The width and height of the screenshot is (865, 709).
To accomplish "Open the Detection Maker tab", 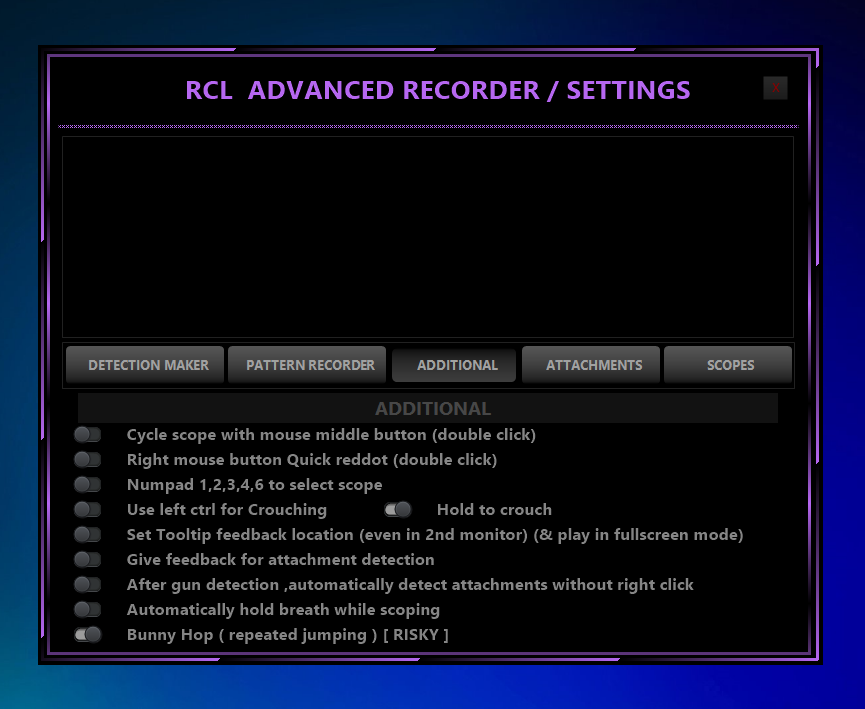I will tap(147, 365).
